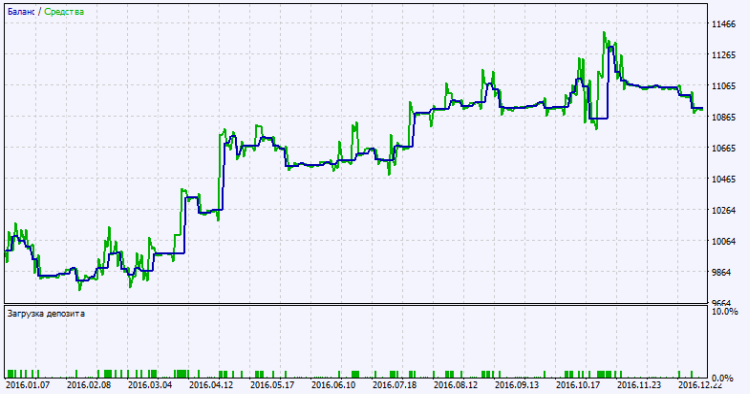Click the 10465 axis value
The image size is (750, 394).
pos(724,179)
